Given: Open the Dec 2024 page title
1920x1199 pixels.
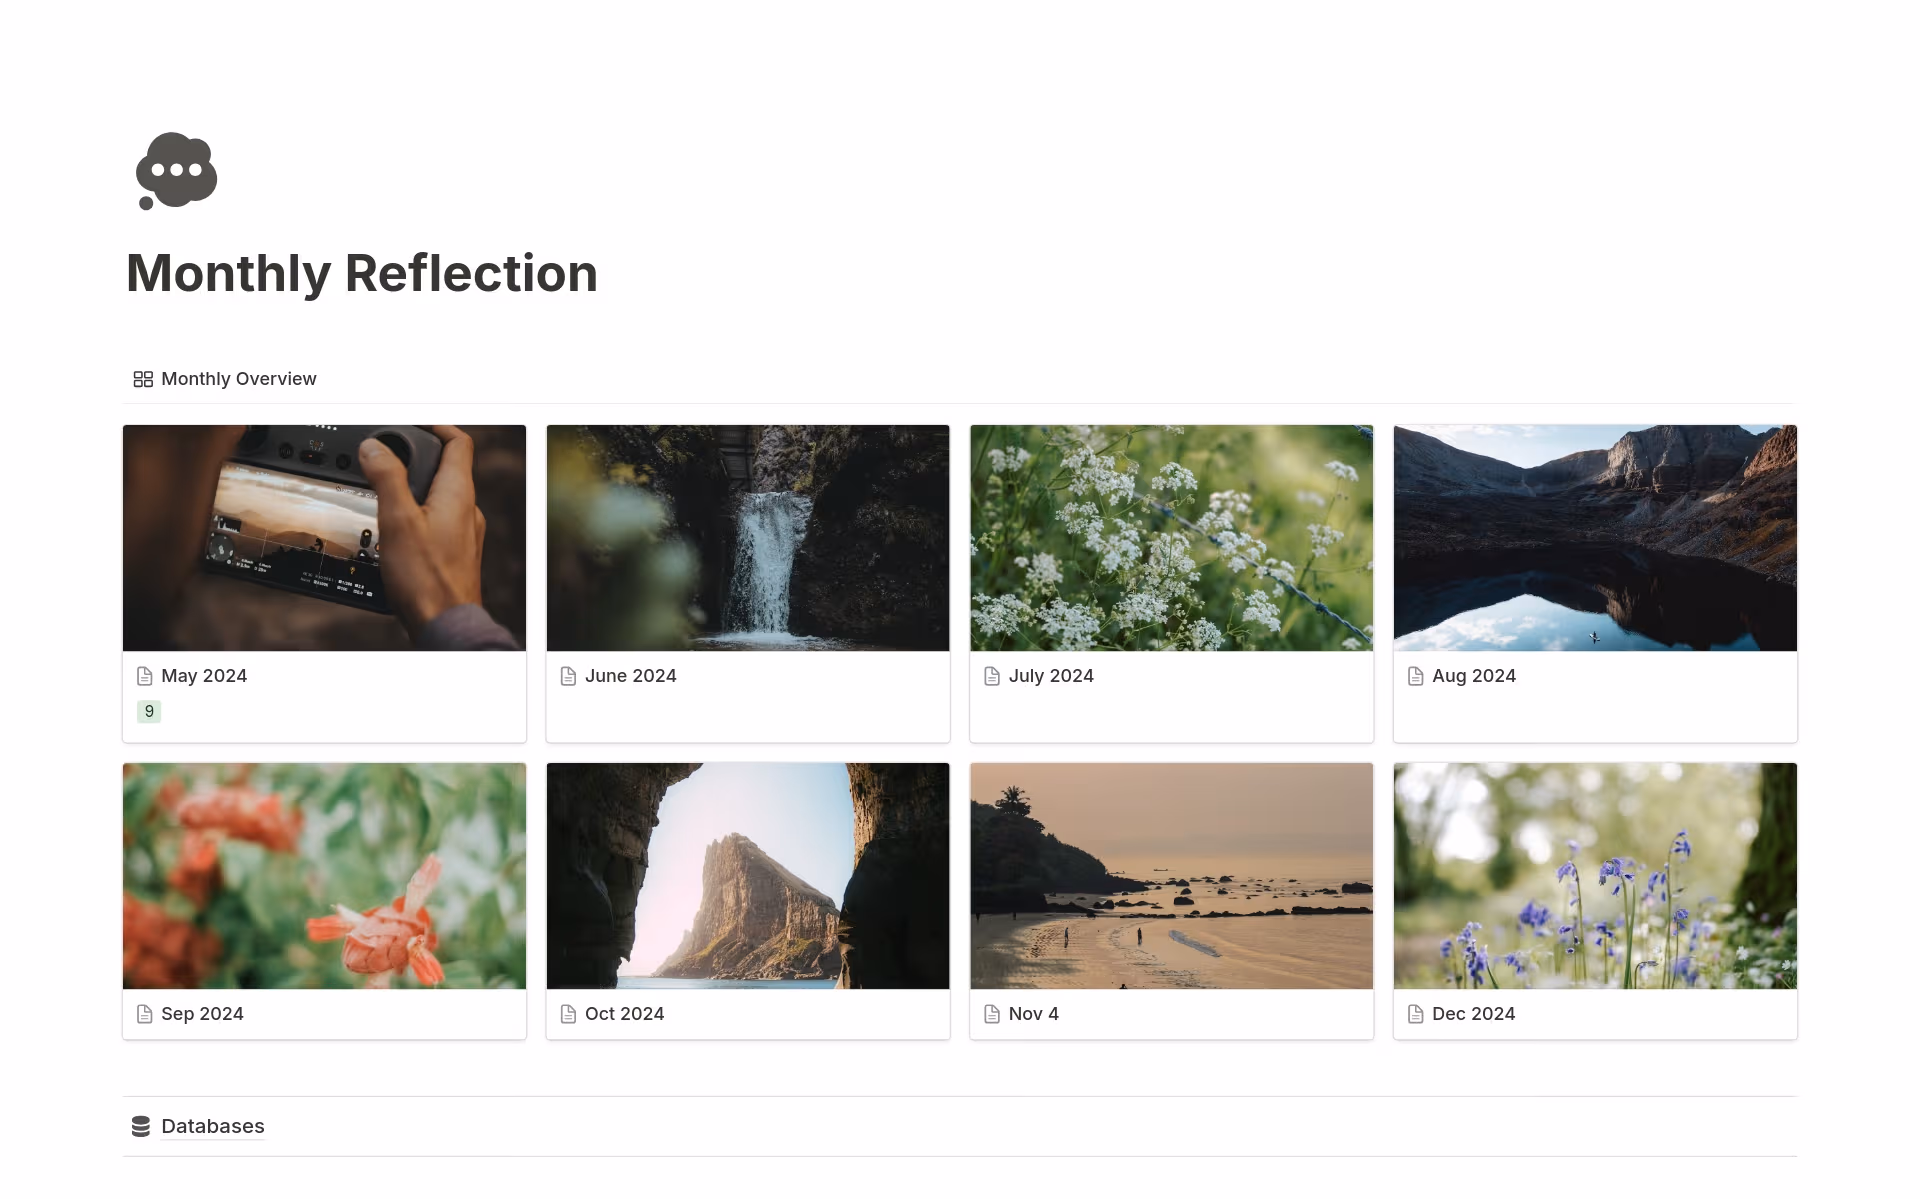Looking at the screenshot, I should click(1473, 1014).
